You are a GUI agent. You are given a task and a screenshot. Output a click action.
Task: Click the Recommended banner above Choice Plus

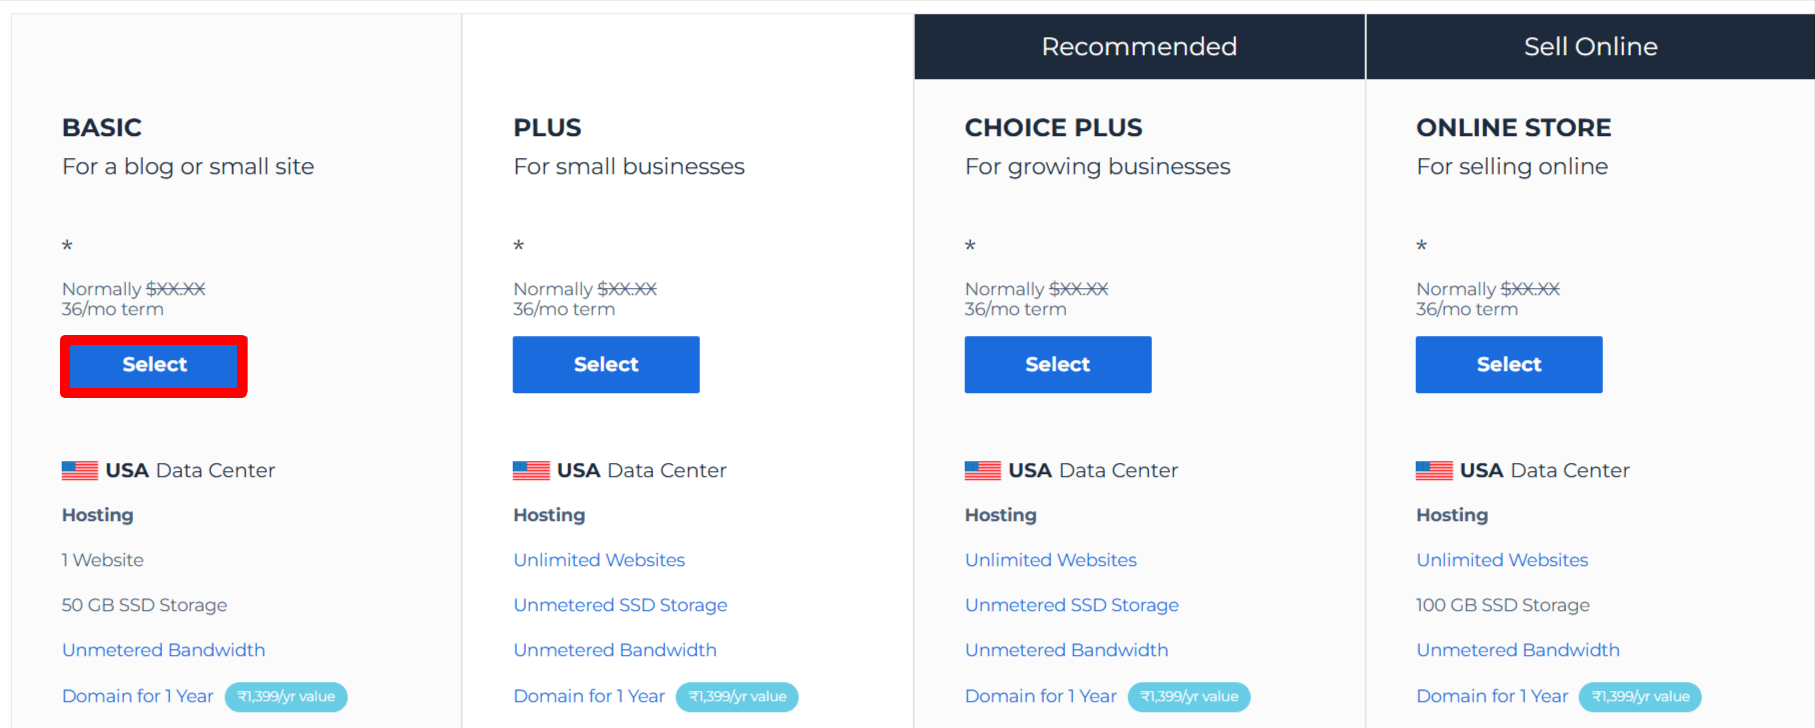tap(1139, 47)
